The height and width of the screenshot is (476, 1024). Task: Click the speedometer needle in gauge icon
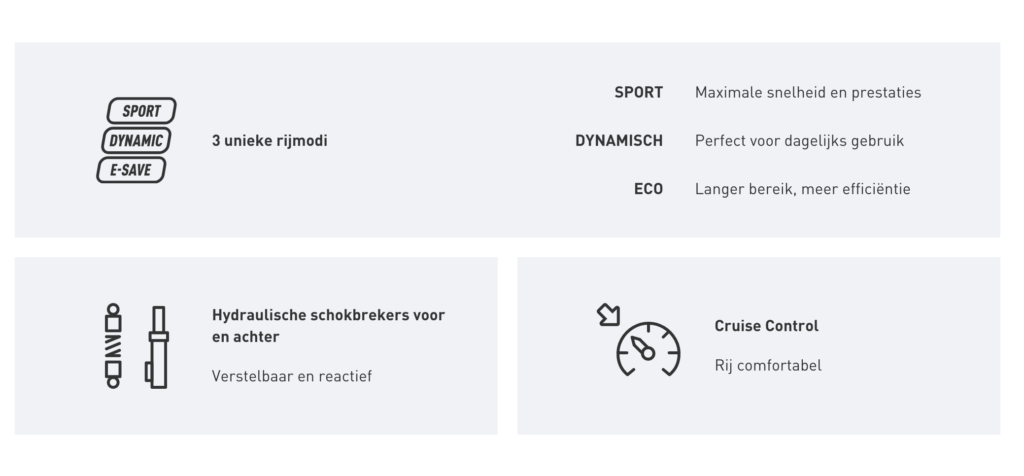click(643, 348)
